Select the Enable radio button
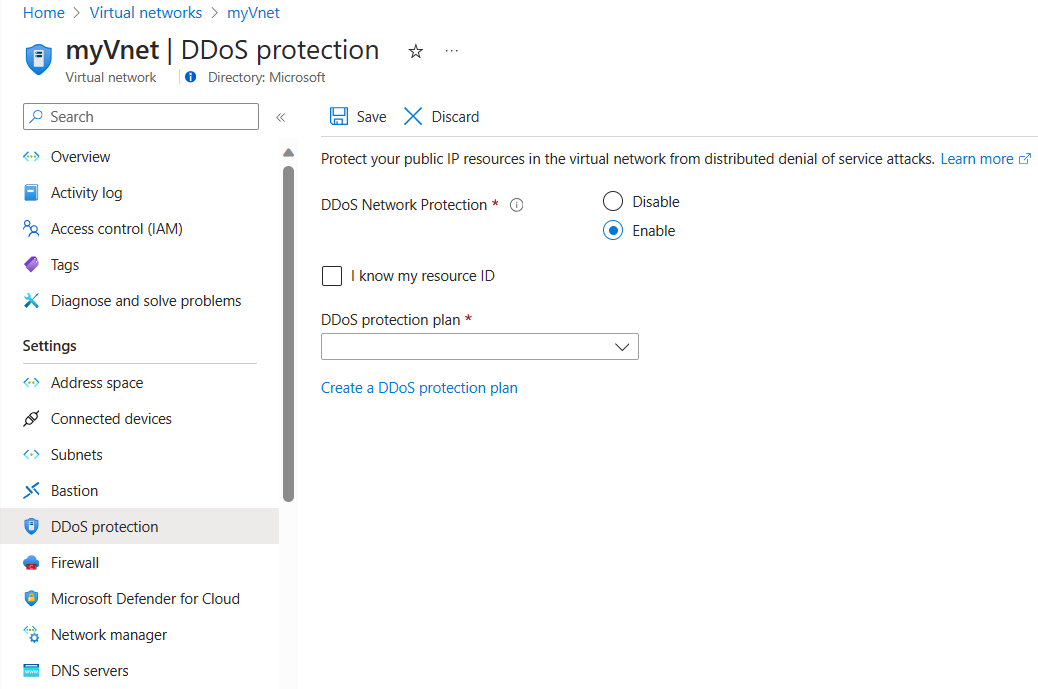This screenshot has height=689, width=1038. (613, 231)
